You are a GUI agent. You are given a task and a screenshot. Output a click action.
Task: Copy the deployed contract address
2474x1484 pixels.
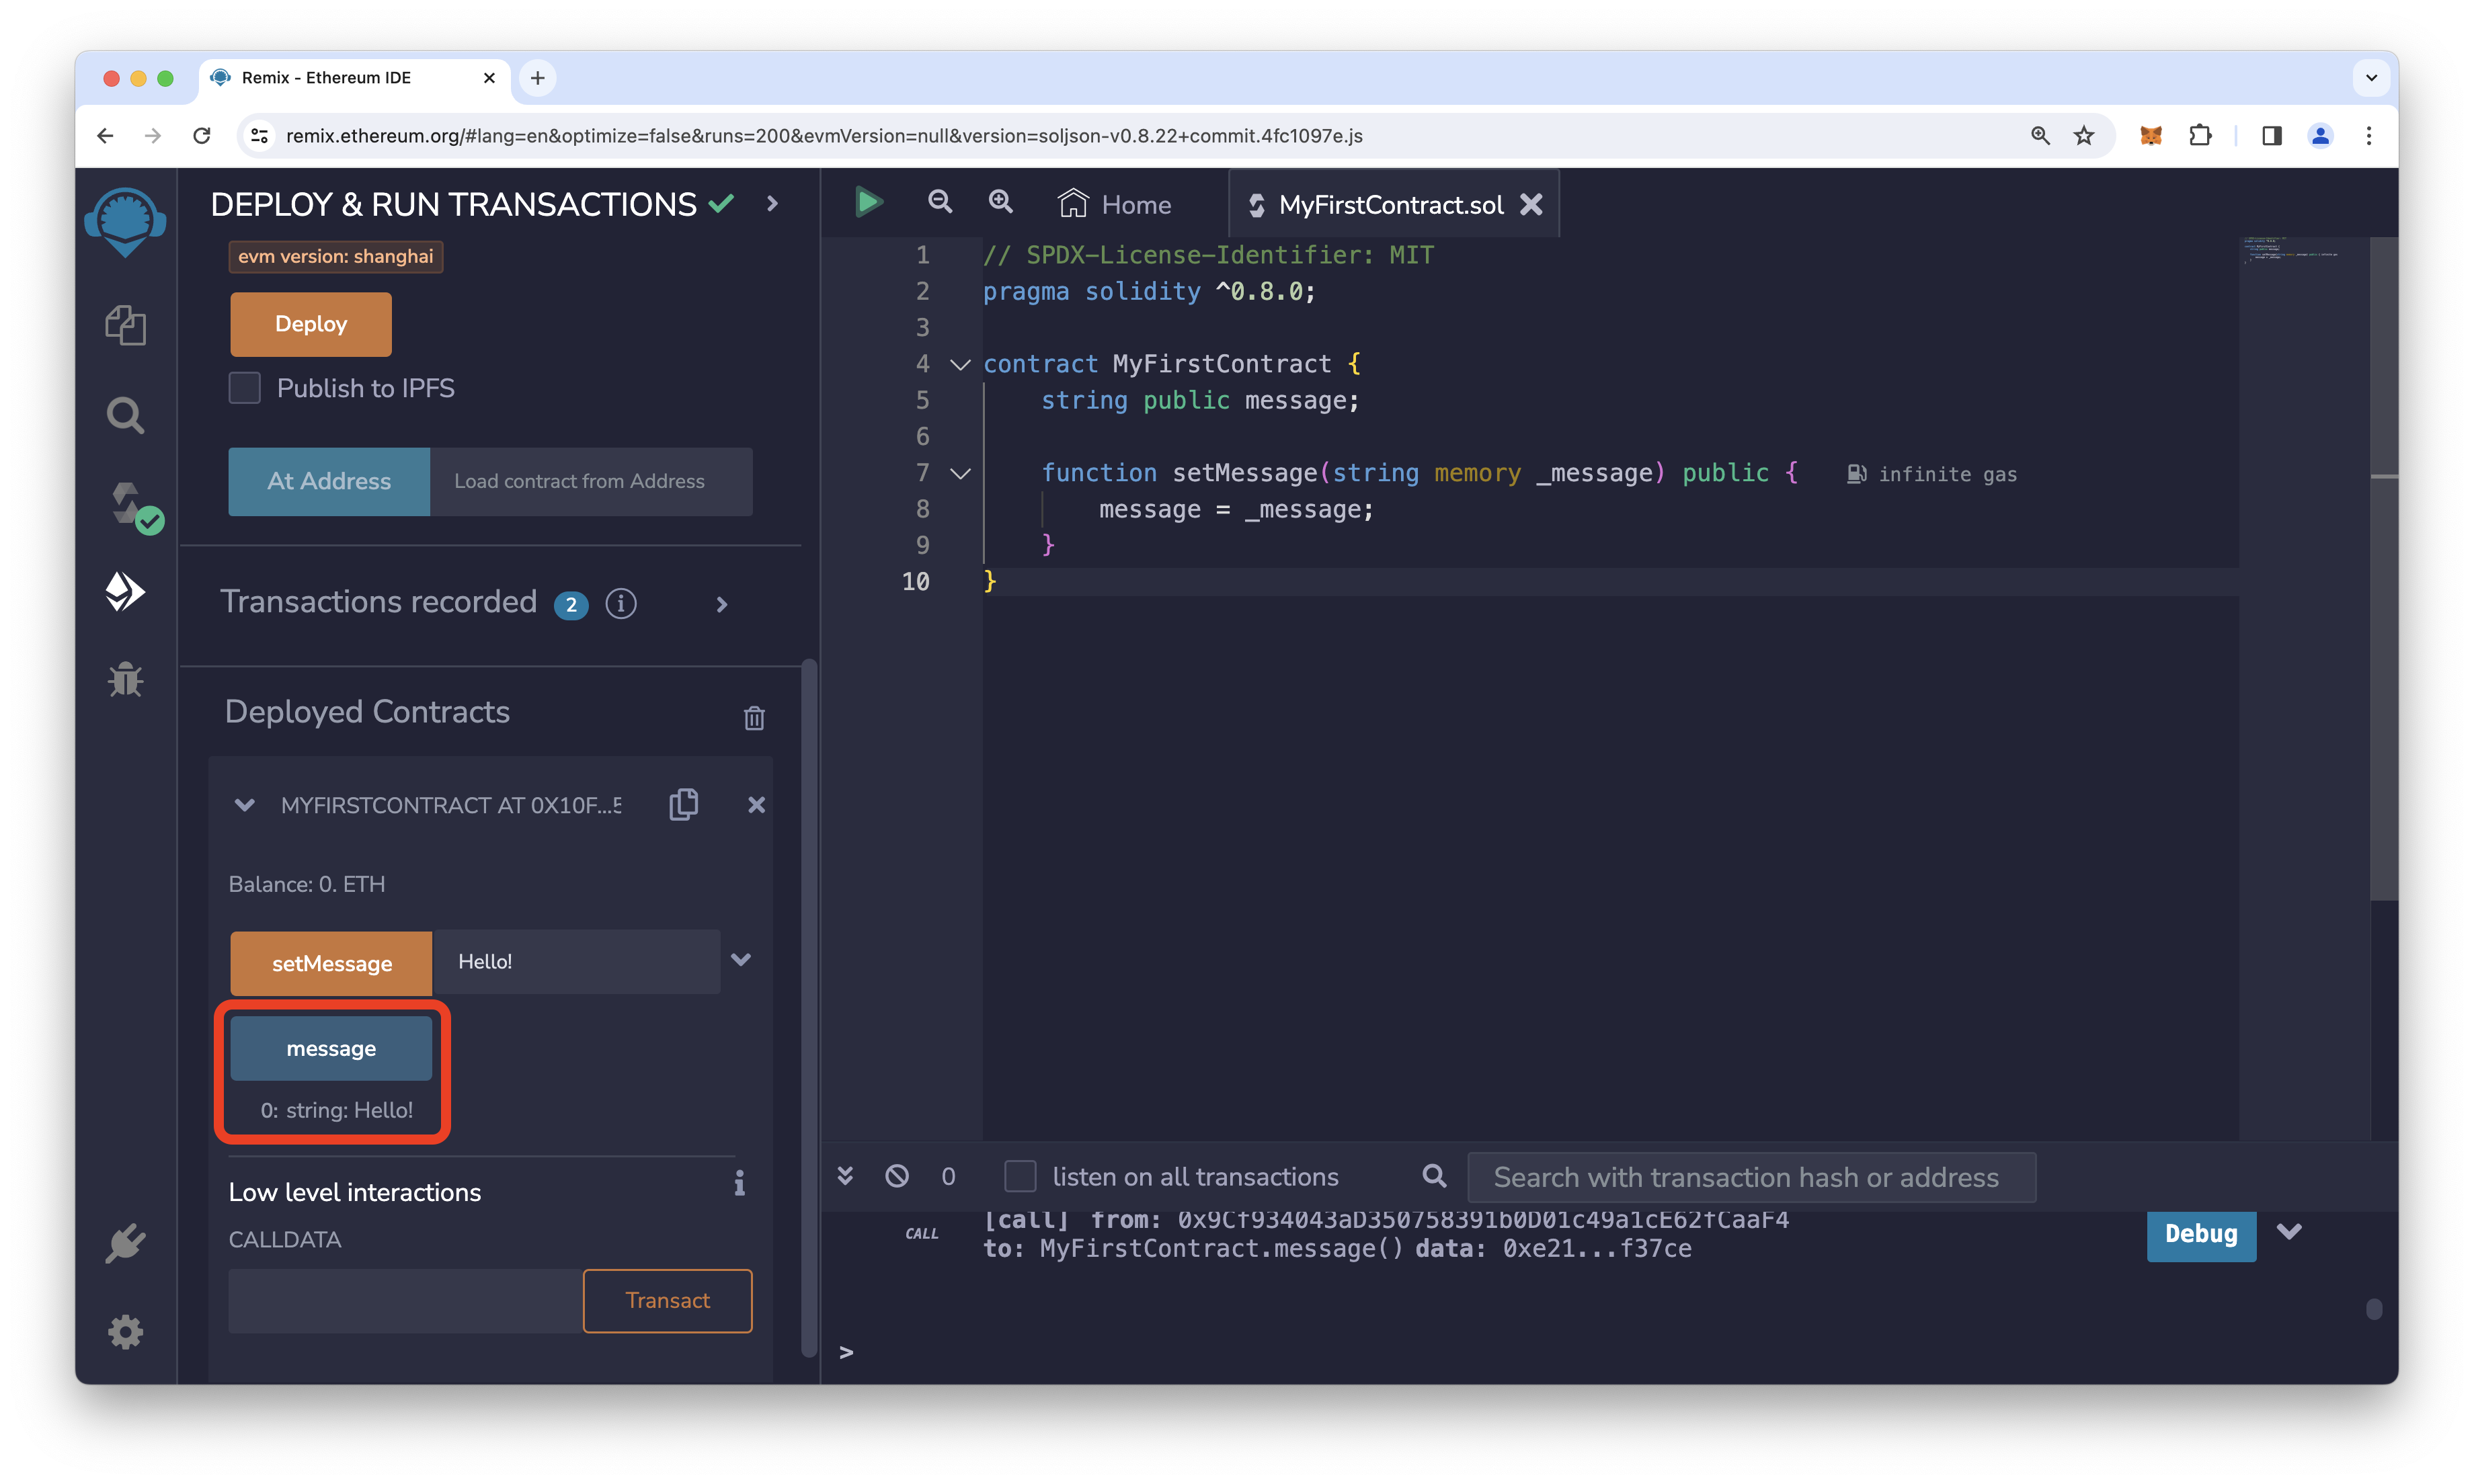point(684,805)
